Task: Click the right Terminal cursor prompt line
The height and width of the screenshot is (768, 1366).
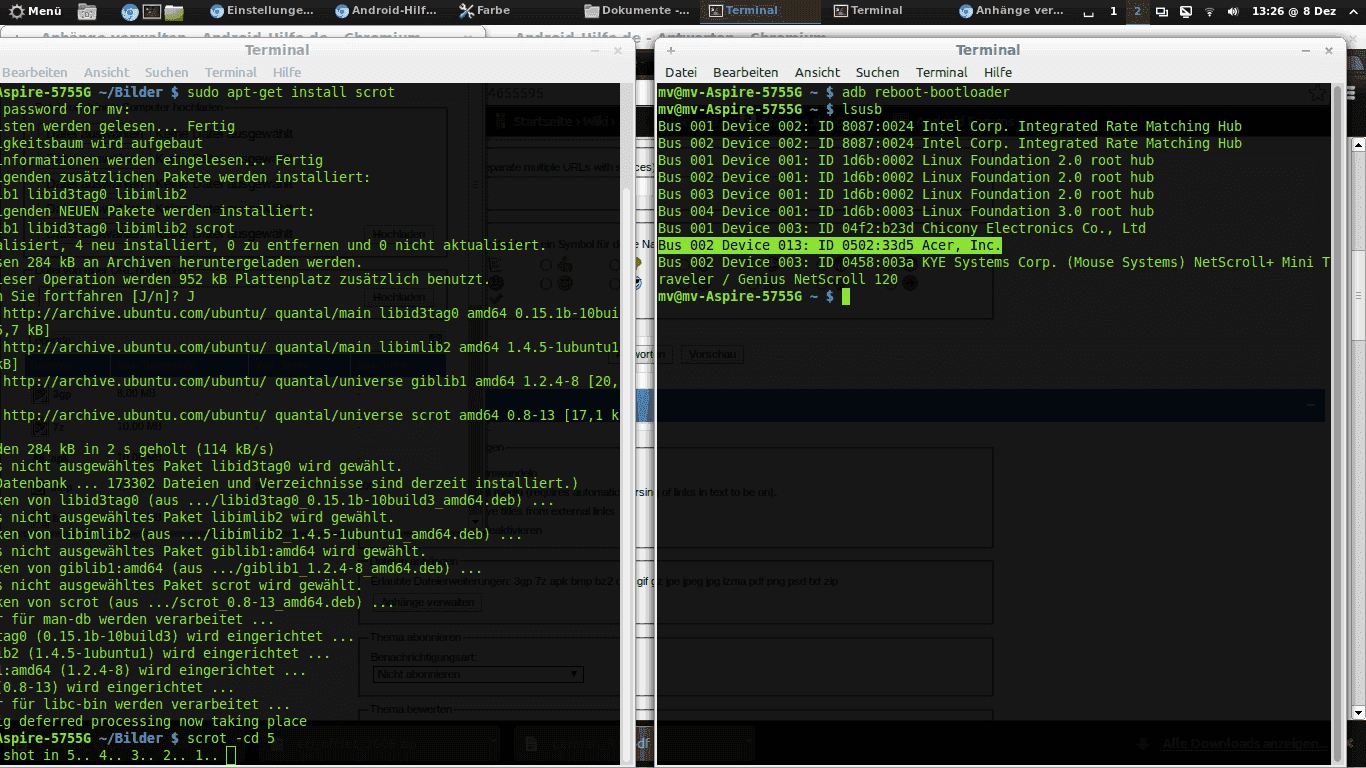Action: (754, 296)
